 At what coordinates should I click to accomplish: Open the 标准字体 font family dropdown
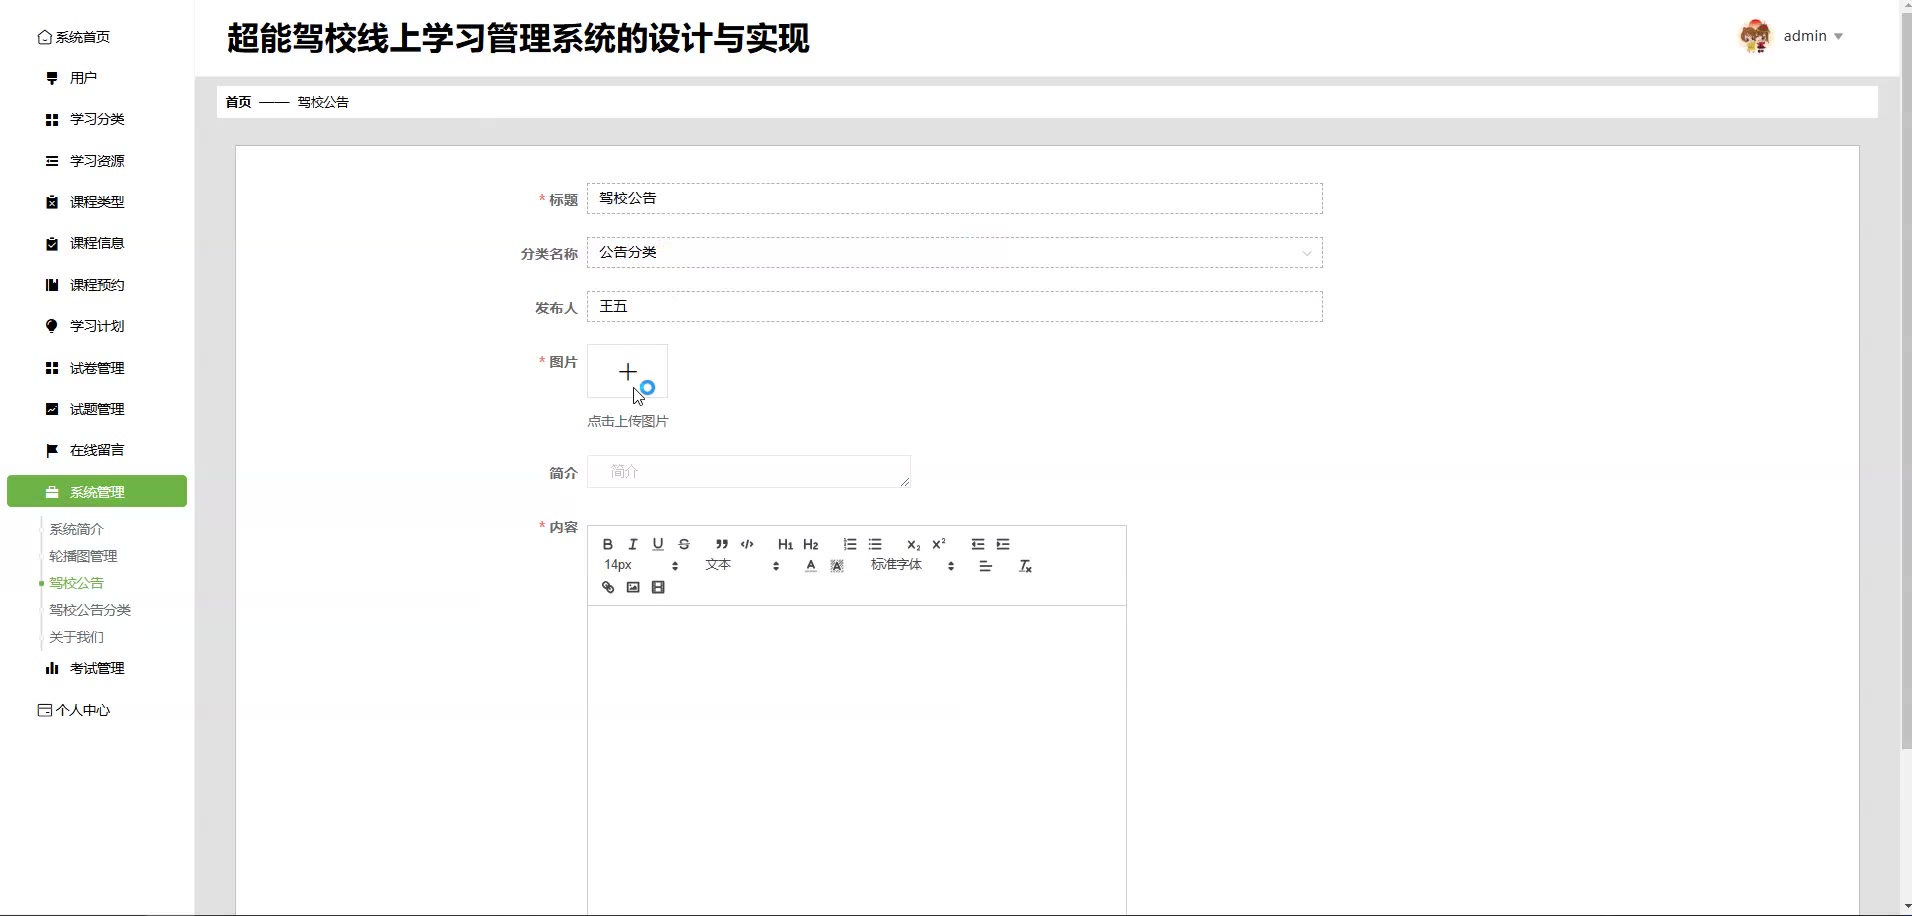click(x=912, y=565)
